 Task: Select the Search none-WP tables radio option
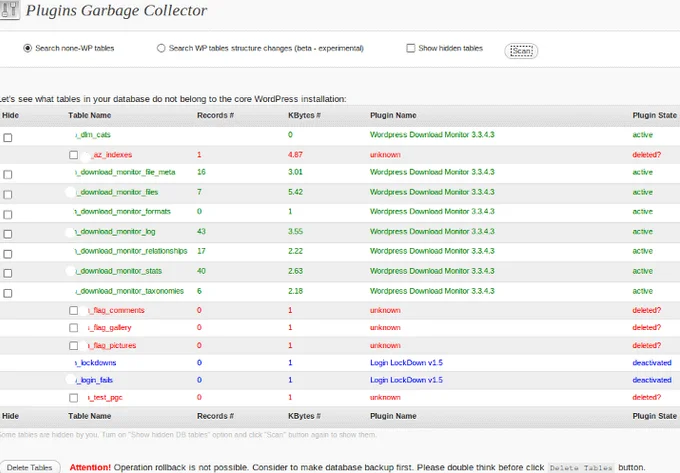pos(27,48)
